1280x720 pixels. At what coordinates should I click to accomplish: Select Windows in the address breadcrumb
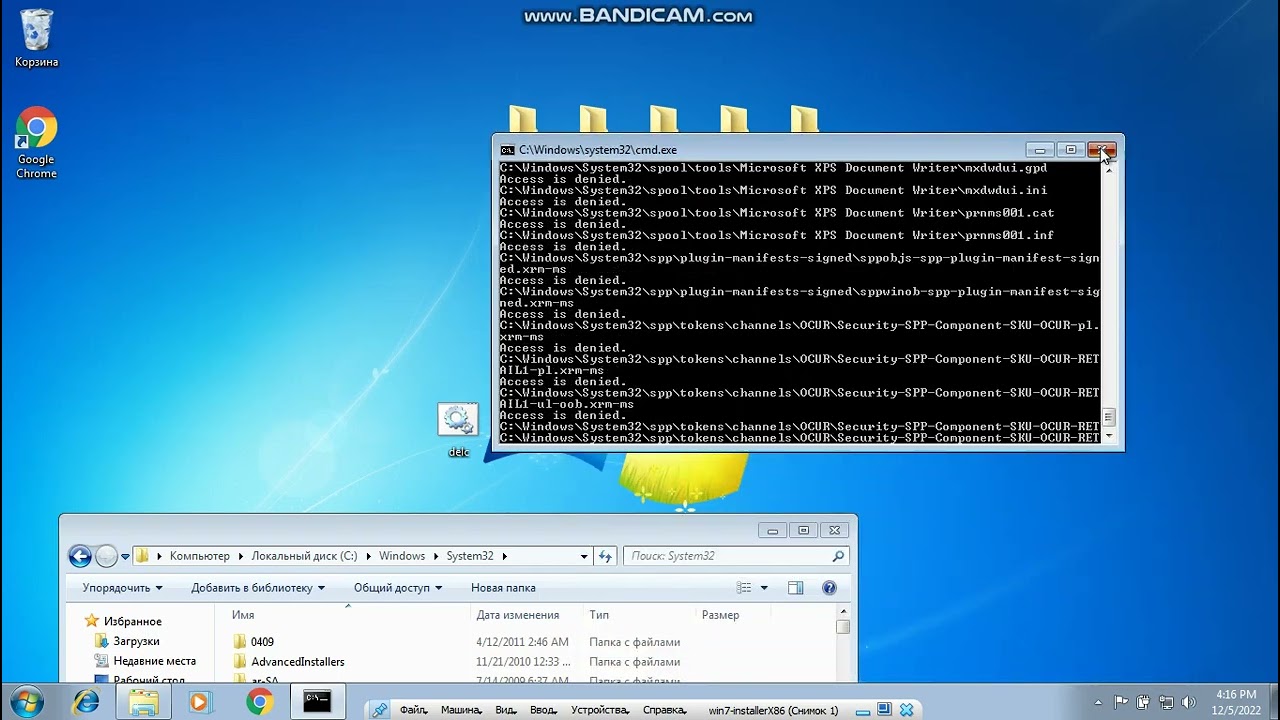[x=401, y=556]
